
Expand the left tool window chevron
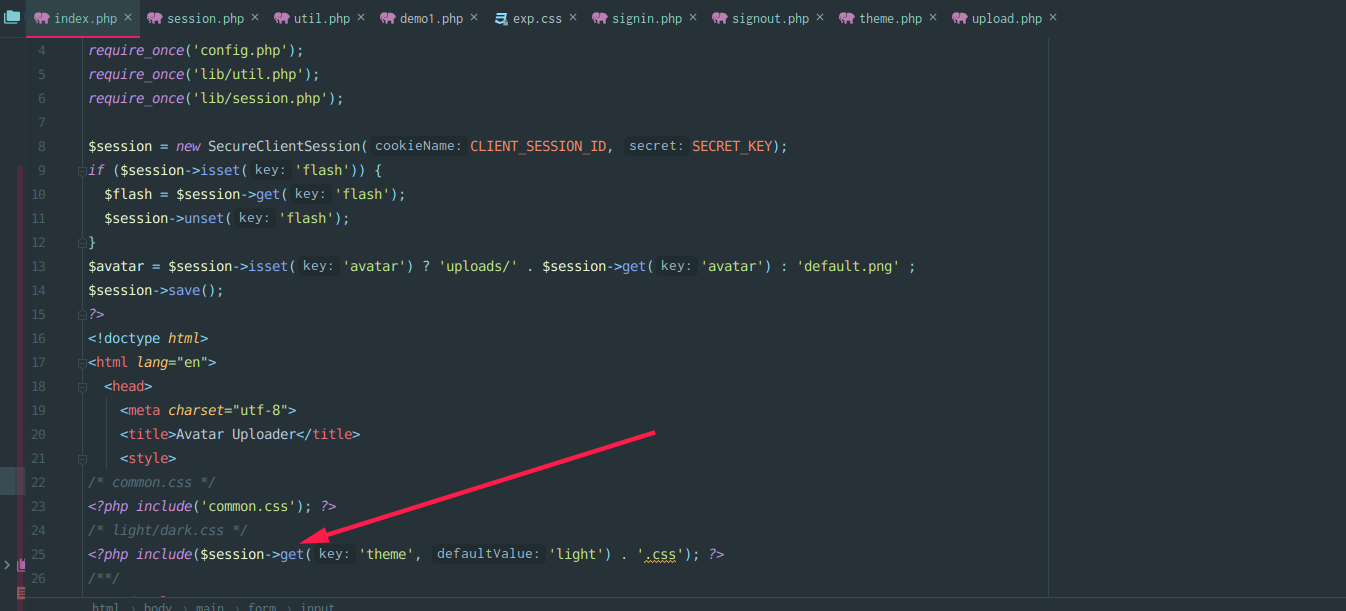coord(7,565)
